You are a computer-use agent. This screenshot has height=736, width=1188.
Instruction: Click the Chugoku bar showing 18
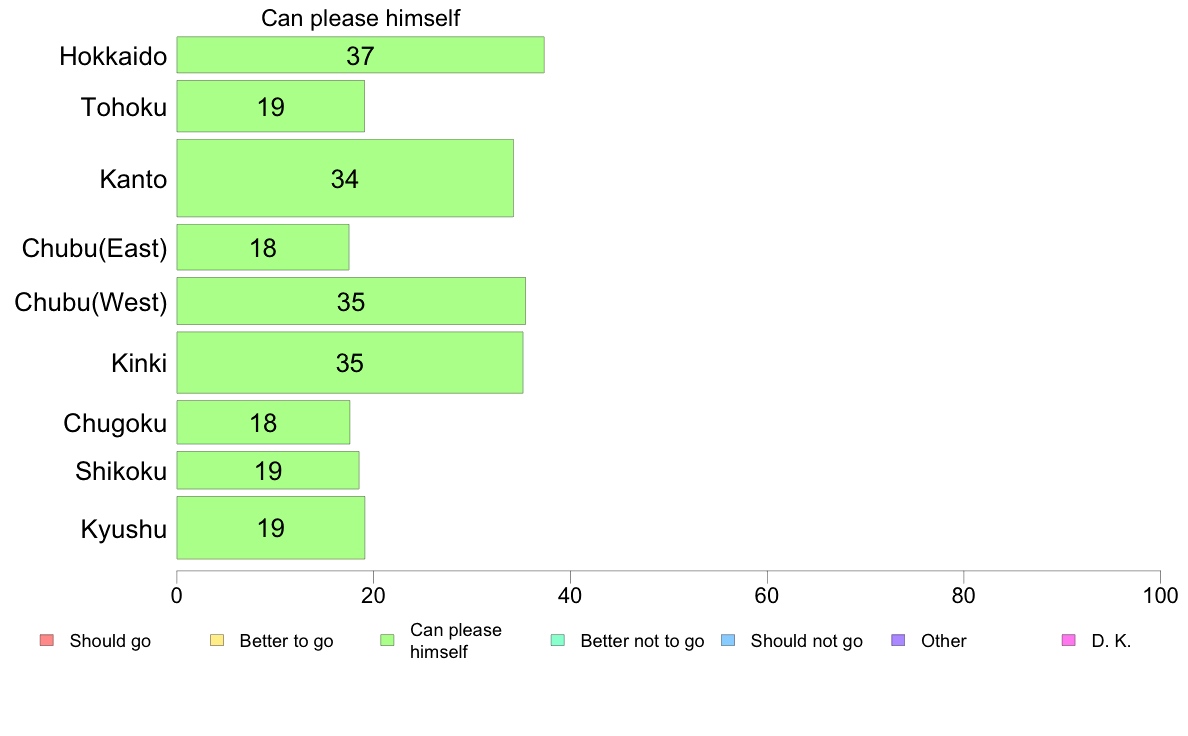click(263, 422)
